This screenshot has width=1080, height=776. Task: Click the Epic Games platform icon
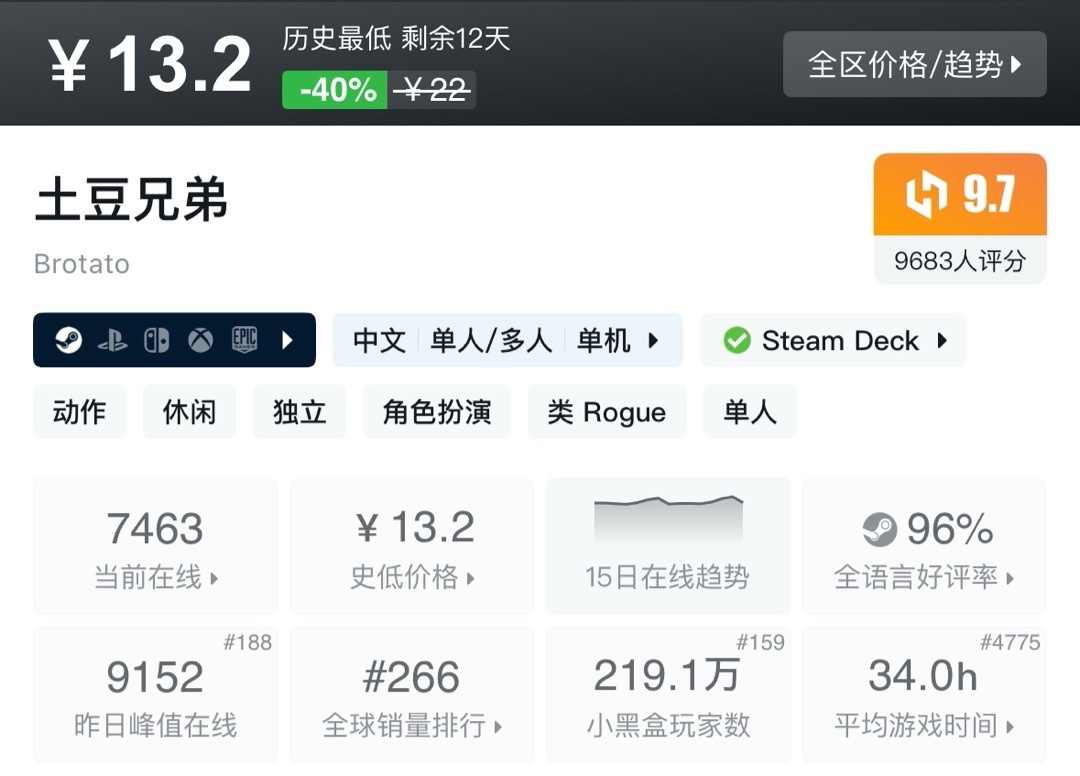[245, 341]
